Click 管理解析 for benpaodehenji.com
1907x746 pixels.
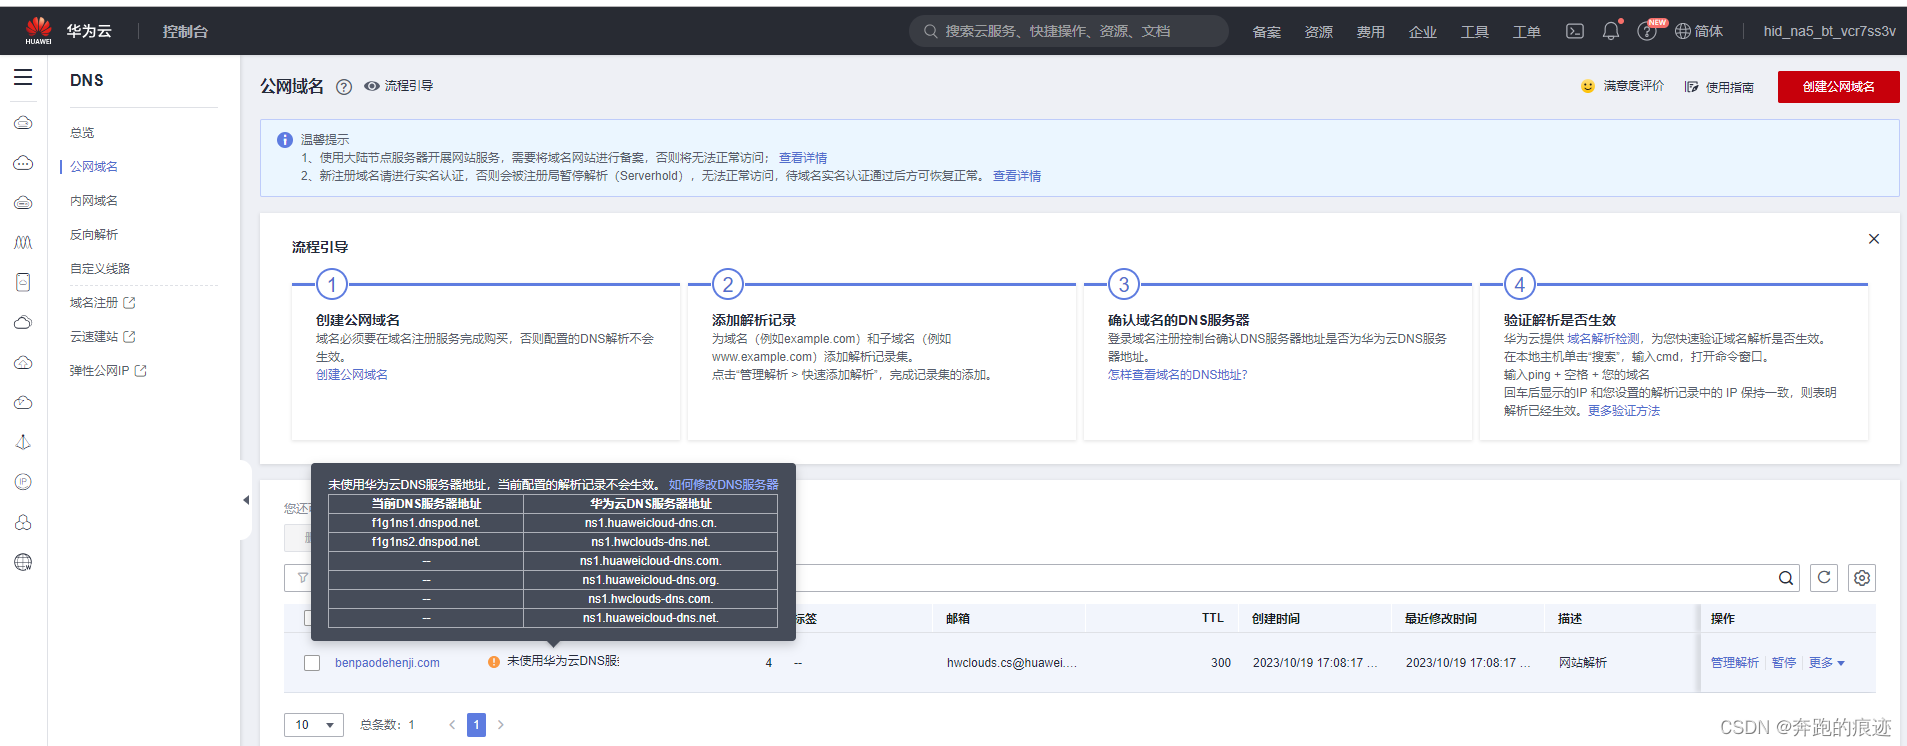point(1735,663)
